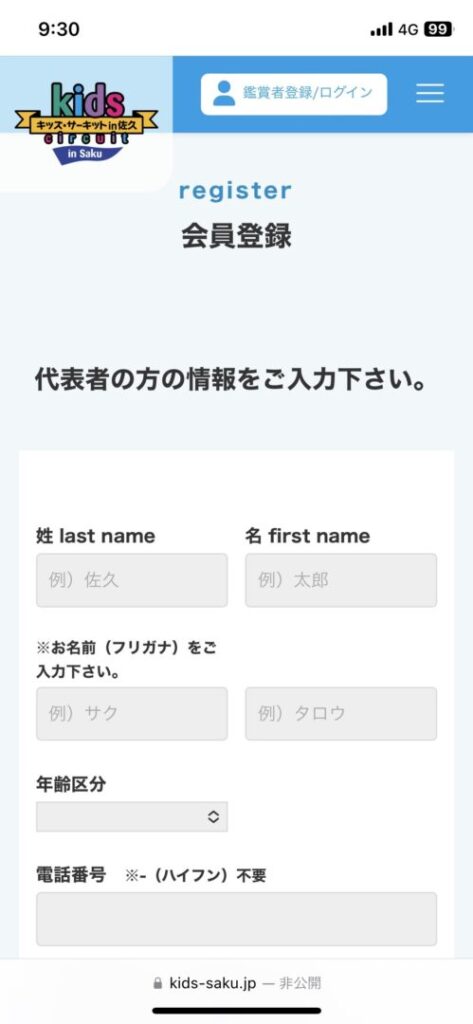The height and width of the screenshot is (1024, 473).
Task: Open the hamburger menu
Action: [x=429, y=93]
